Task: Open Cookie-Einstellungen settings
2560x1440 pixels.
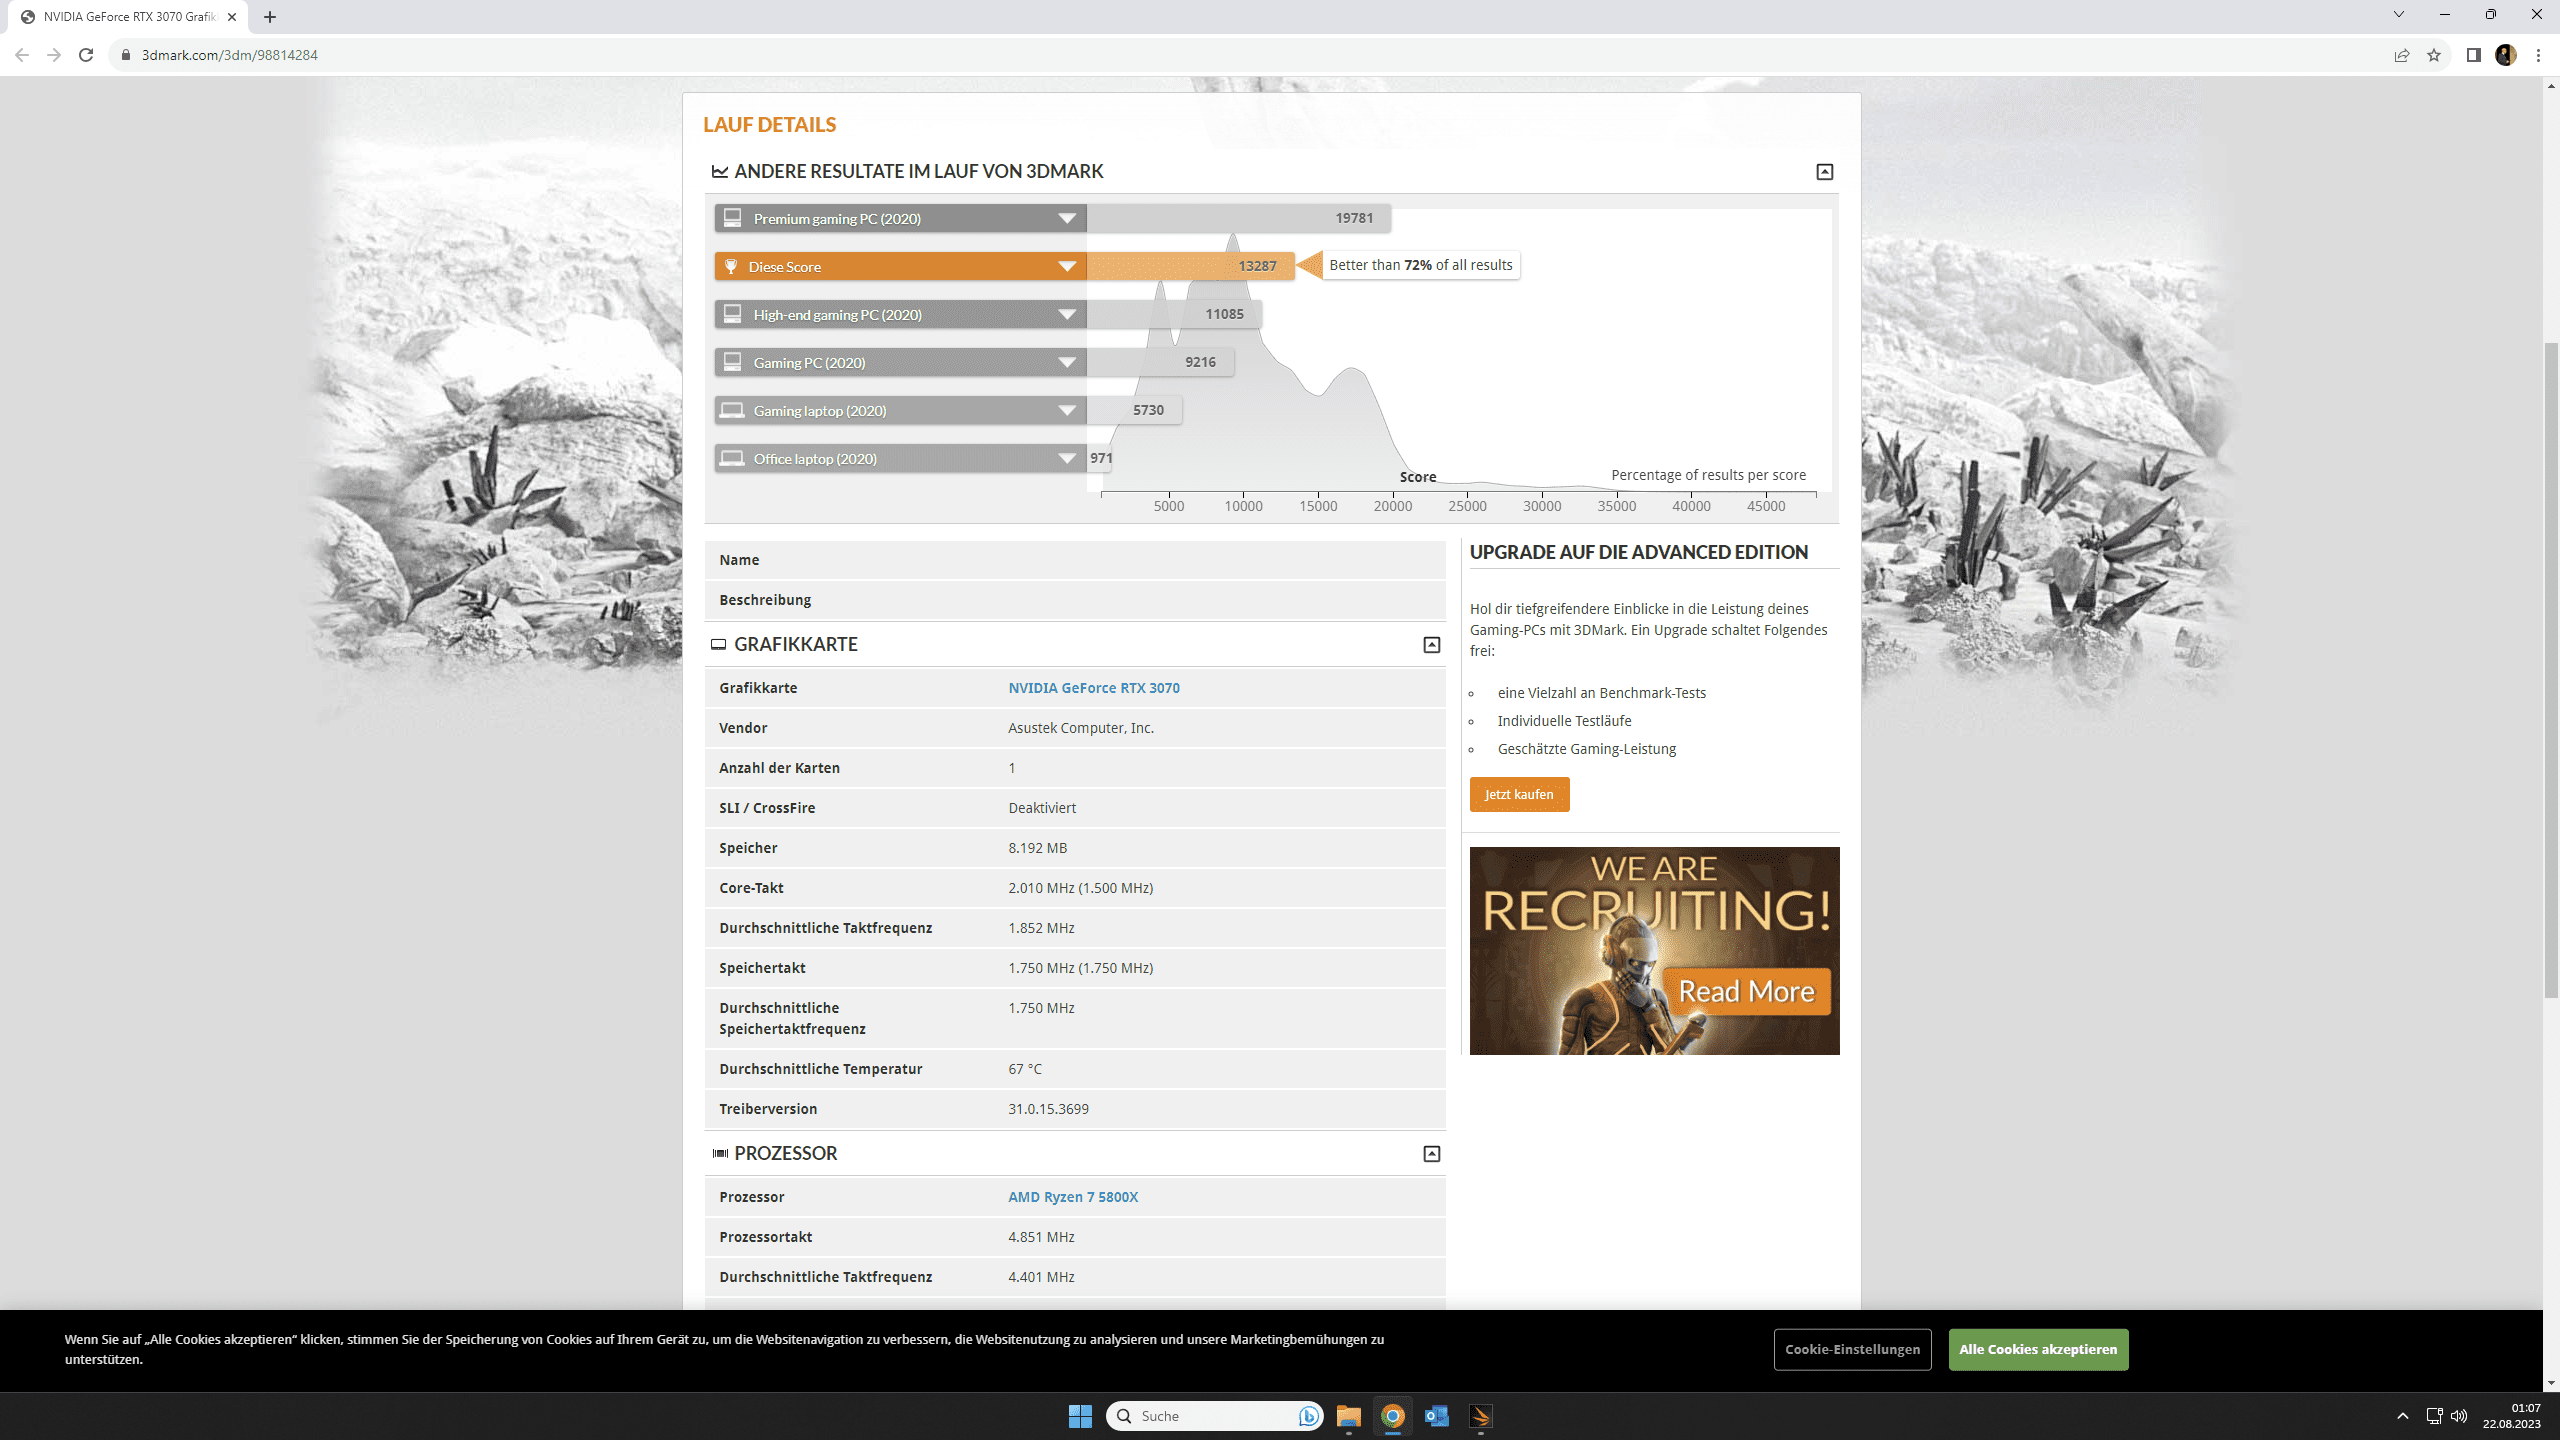Action: [1851, 1349]
